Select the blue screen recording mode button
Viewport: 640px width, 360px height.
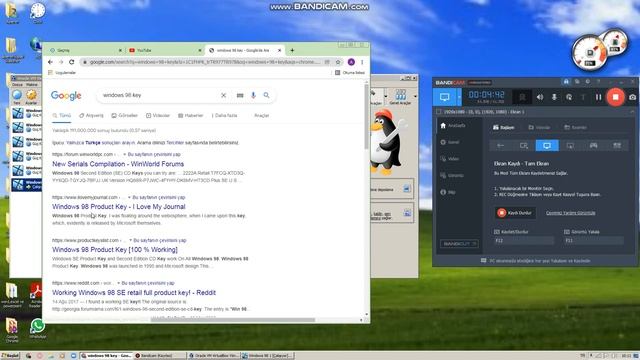[444, 97]
